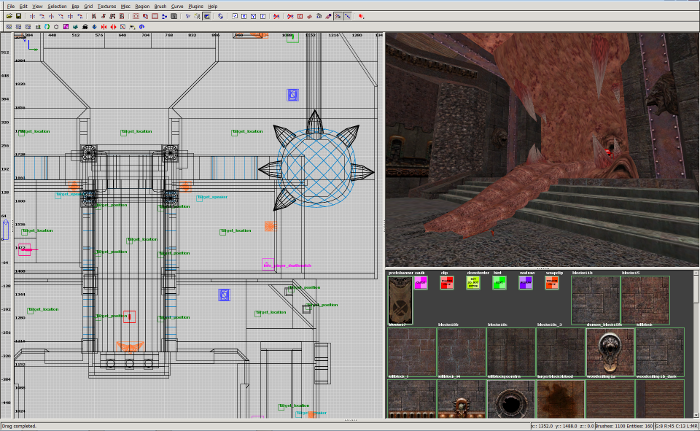Click the green circular arrows plugin icon

47,27
